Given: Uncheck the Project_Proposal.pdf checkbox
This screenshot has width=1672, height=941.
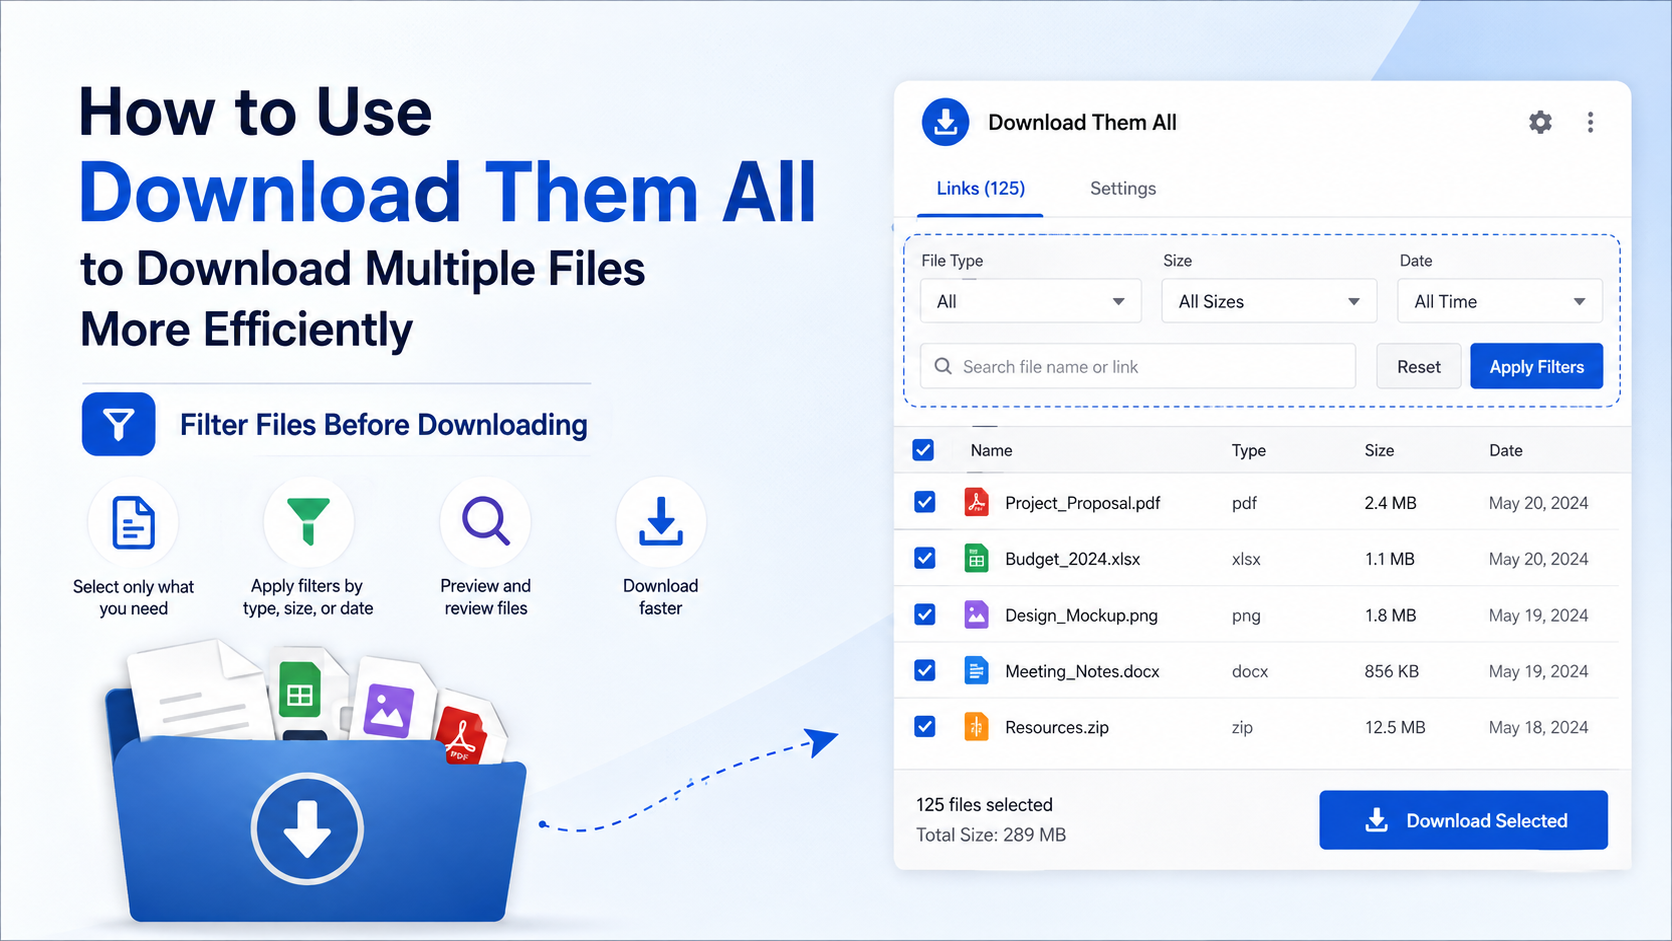Looking at the screenshot, I should tap(925, 502).
